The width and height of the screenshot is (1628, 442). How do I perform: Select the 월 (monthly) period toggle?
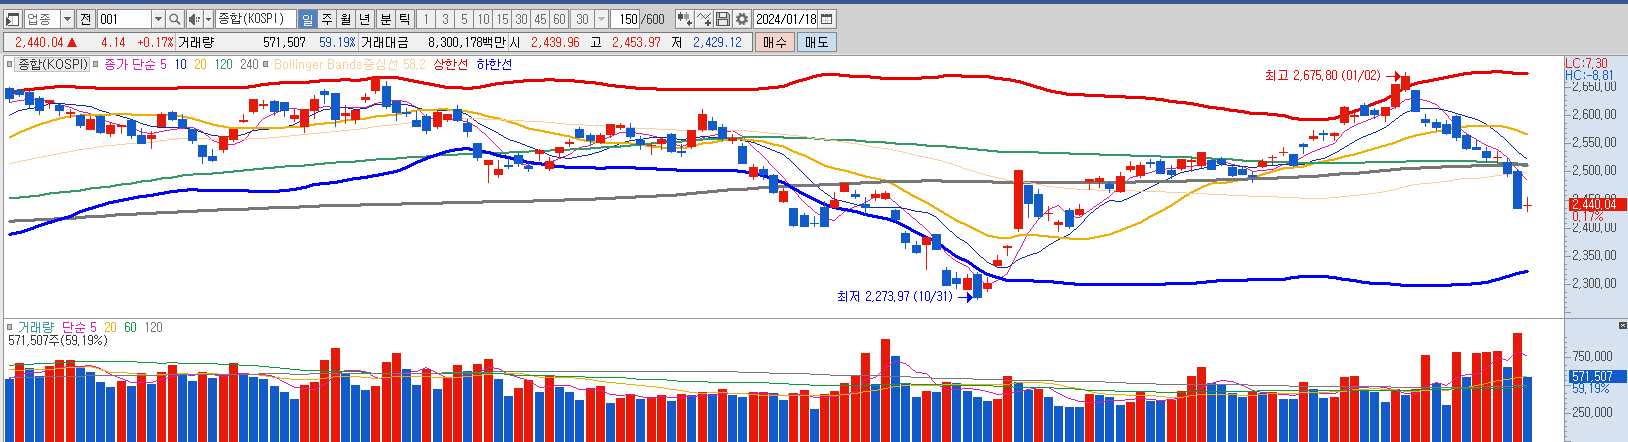pyautogui.click(x=346, y=19)
